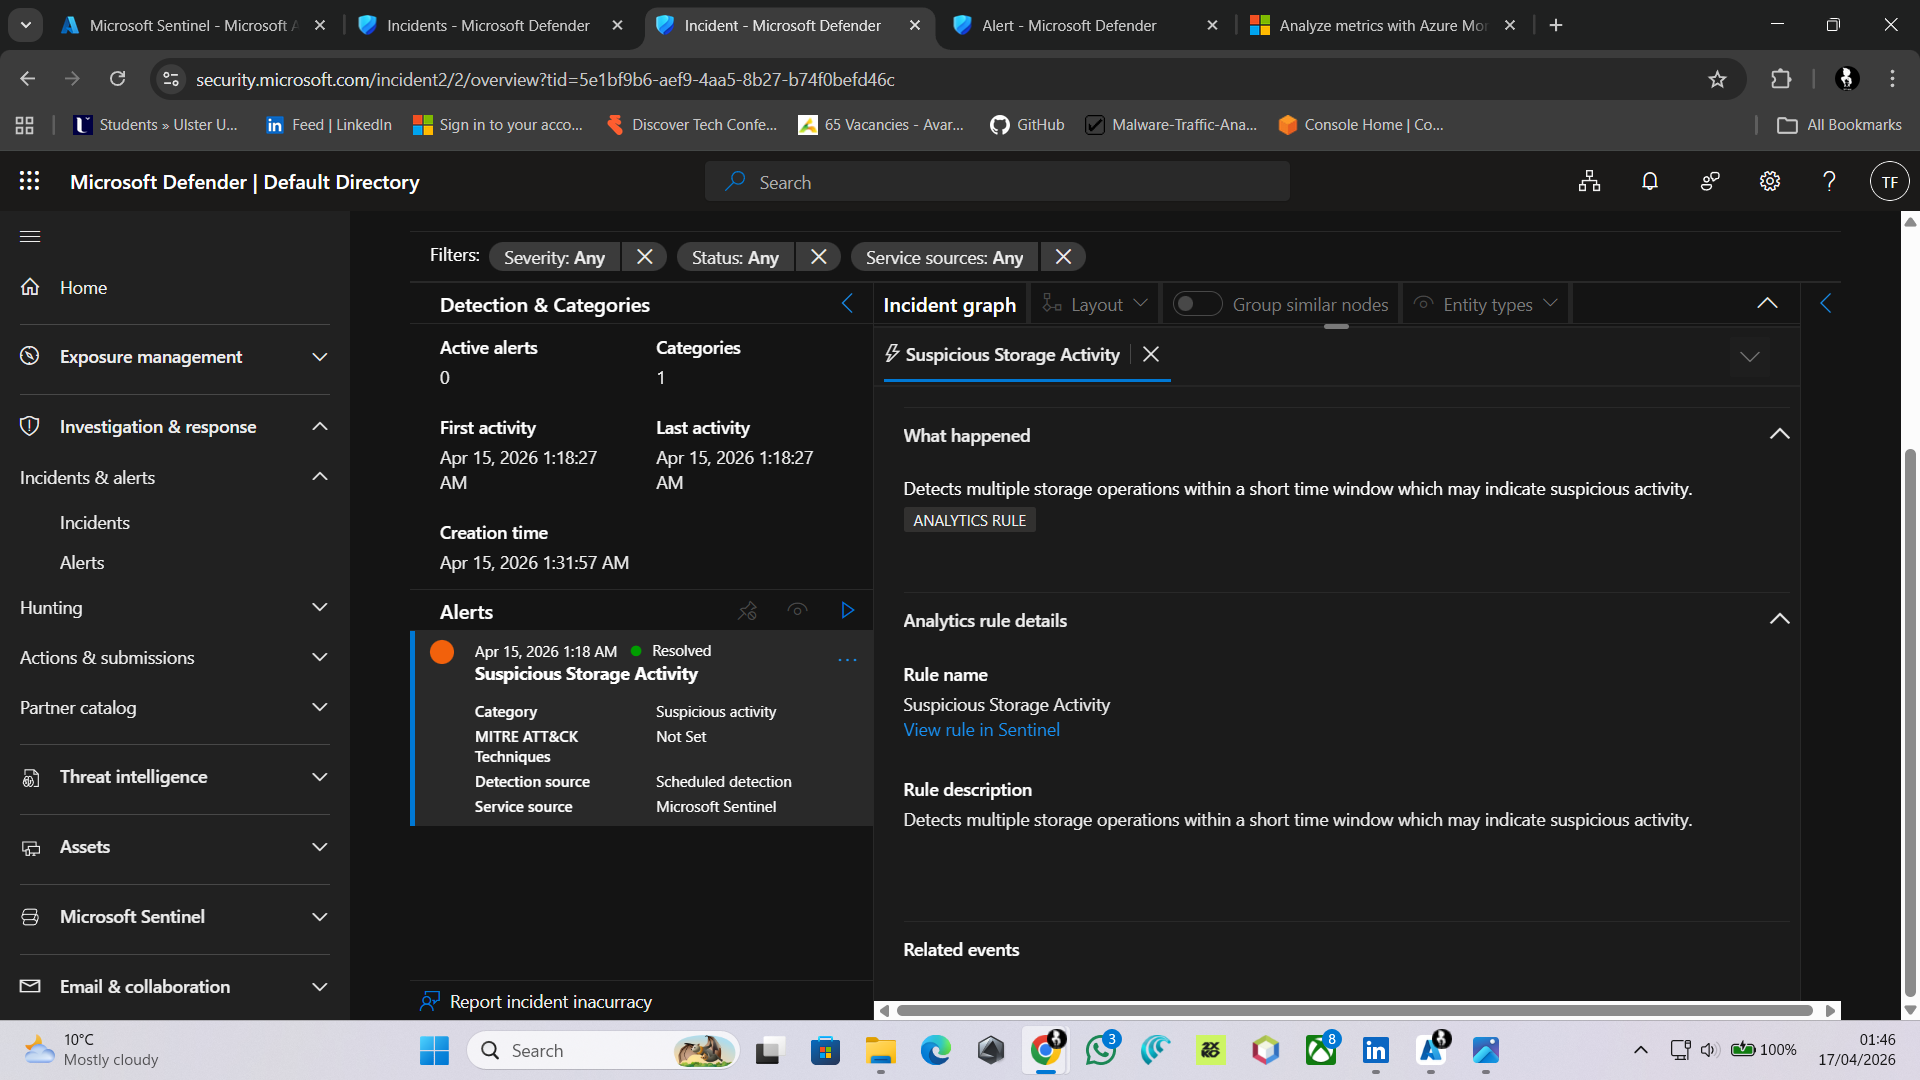Open Incidents in the sidebar
This screenshot has width=1920, height=1080.
[95, 522]
